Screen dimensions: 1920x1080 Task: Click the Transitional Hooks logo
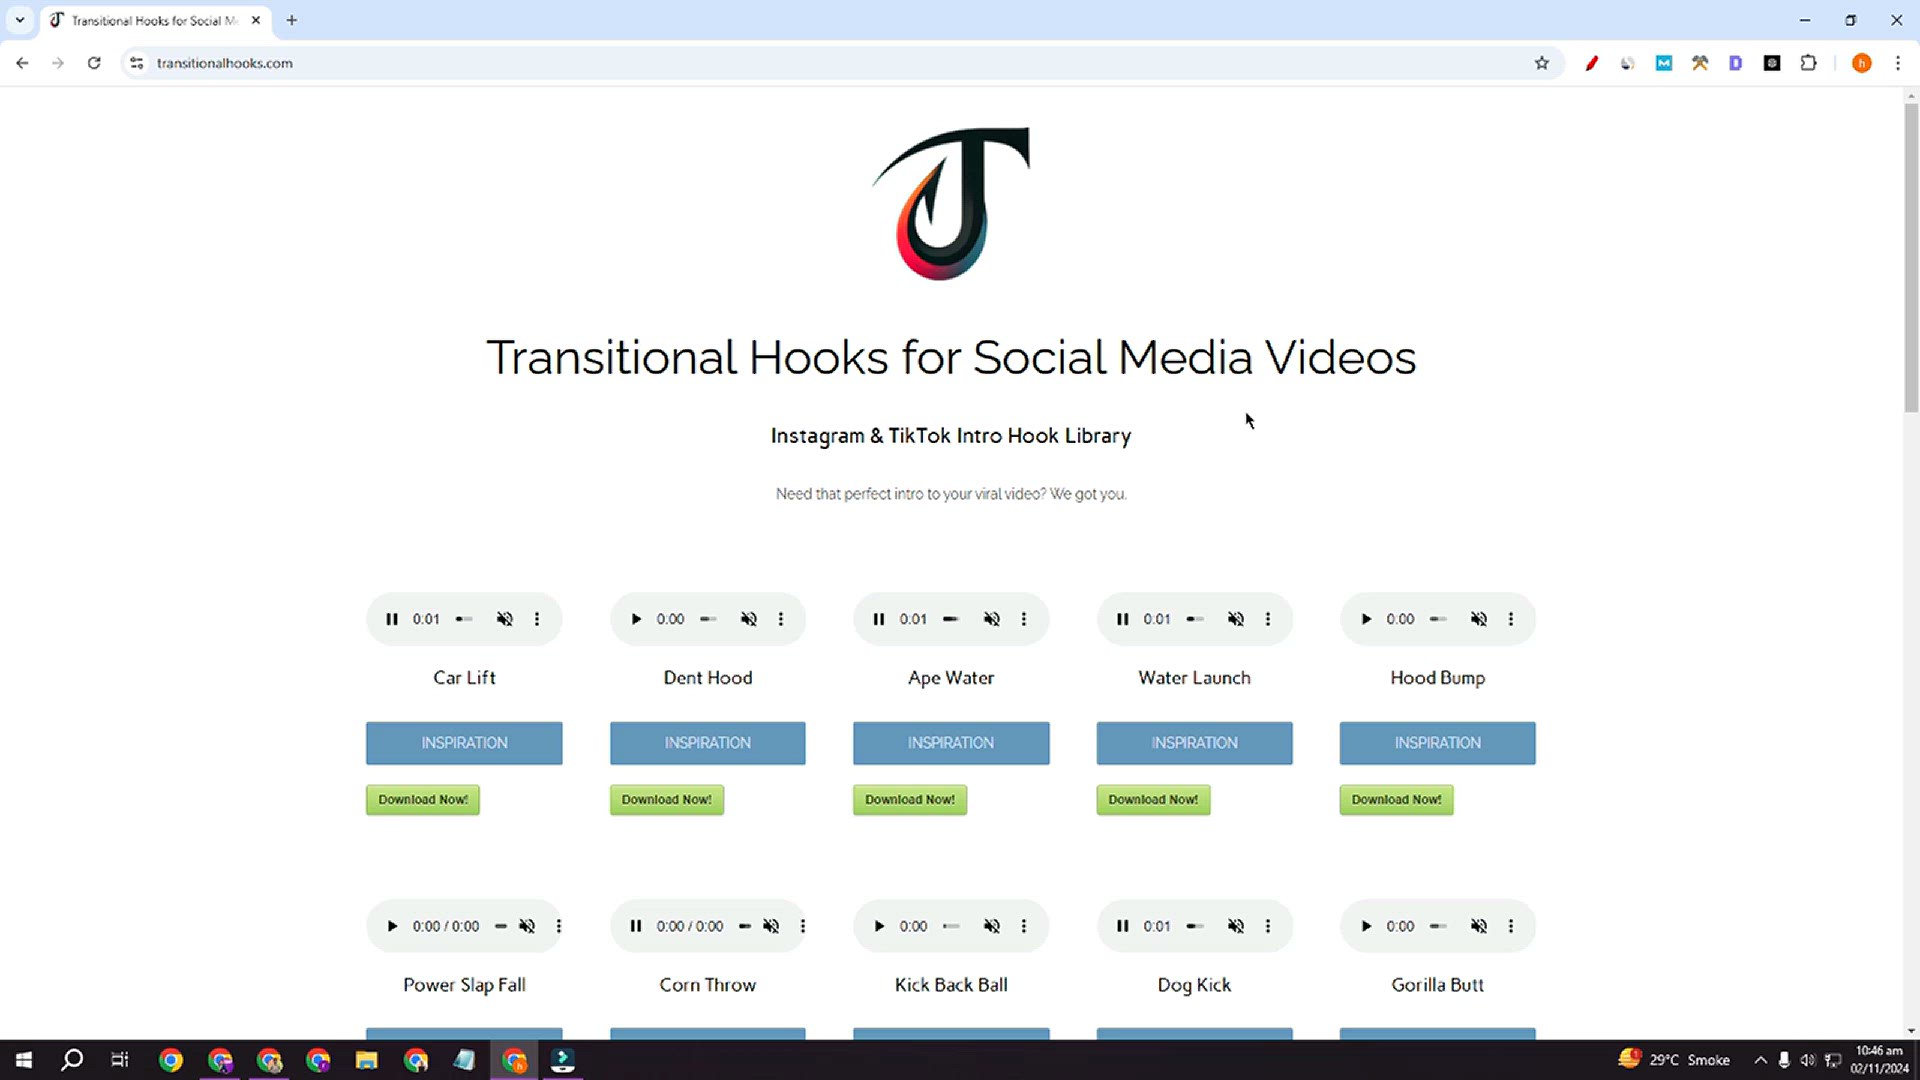[x=951, y=203]
